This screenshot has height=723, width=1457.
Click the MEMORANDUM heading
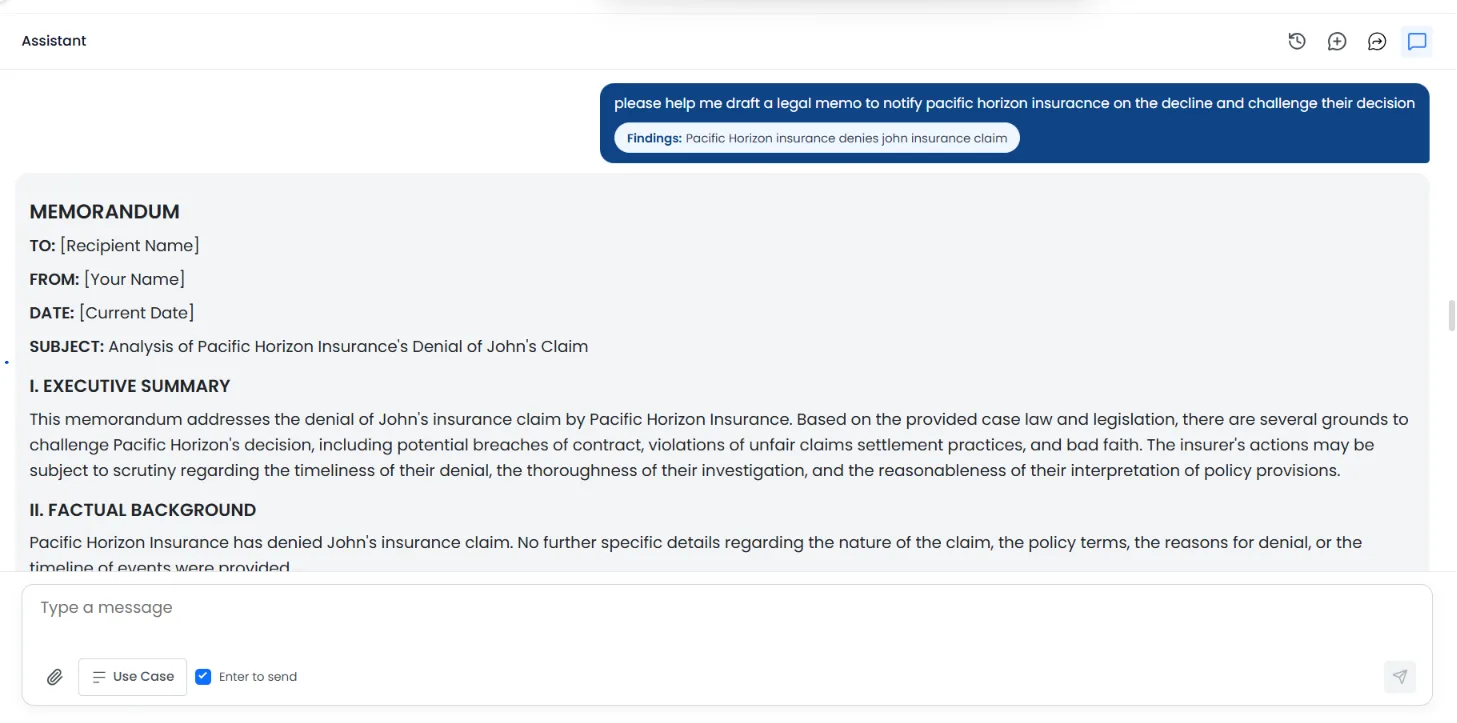pos(105,212)
